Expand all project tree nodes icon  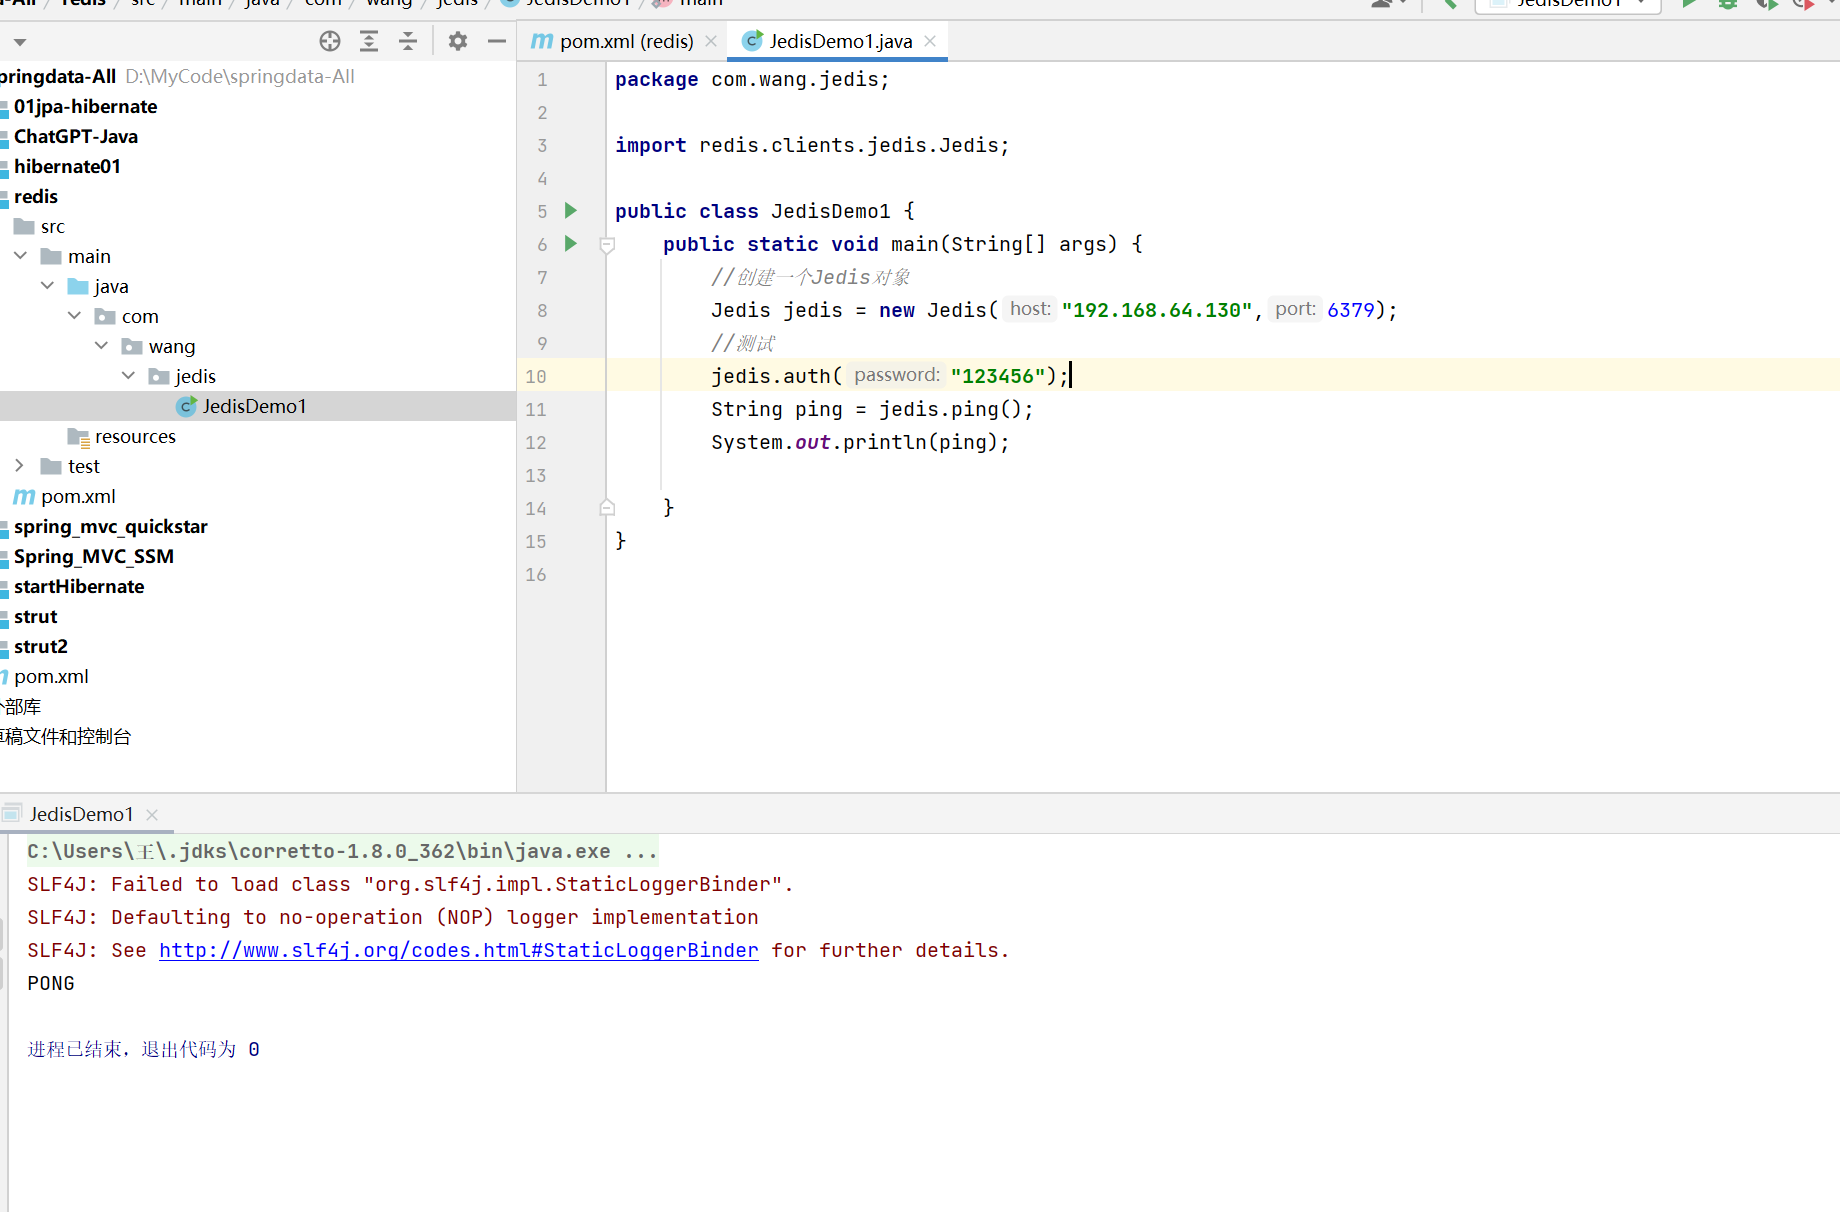tap(369, 41)
